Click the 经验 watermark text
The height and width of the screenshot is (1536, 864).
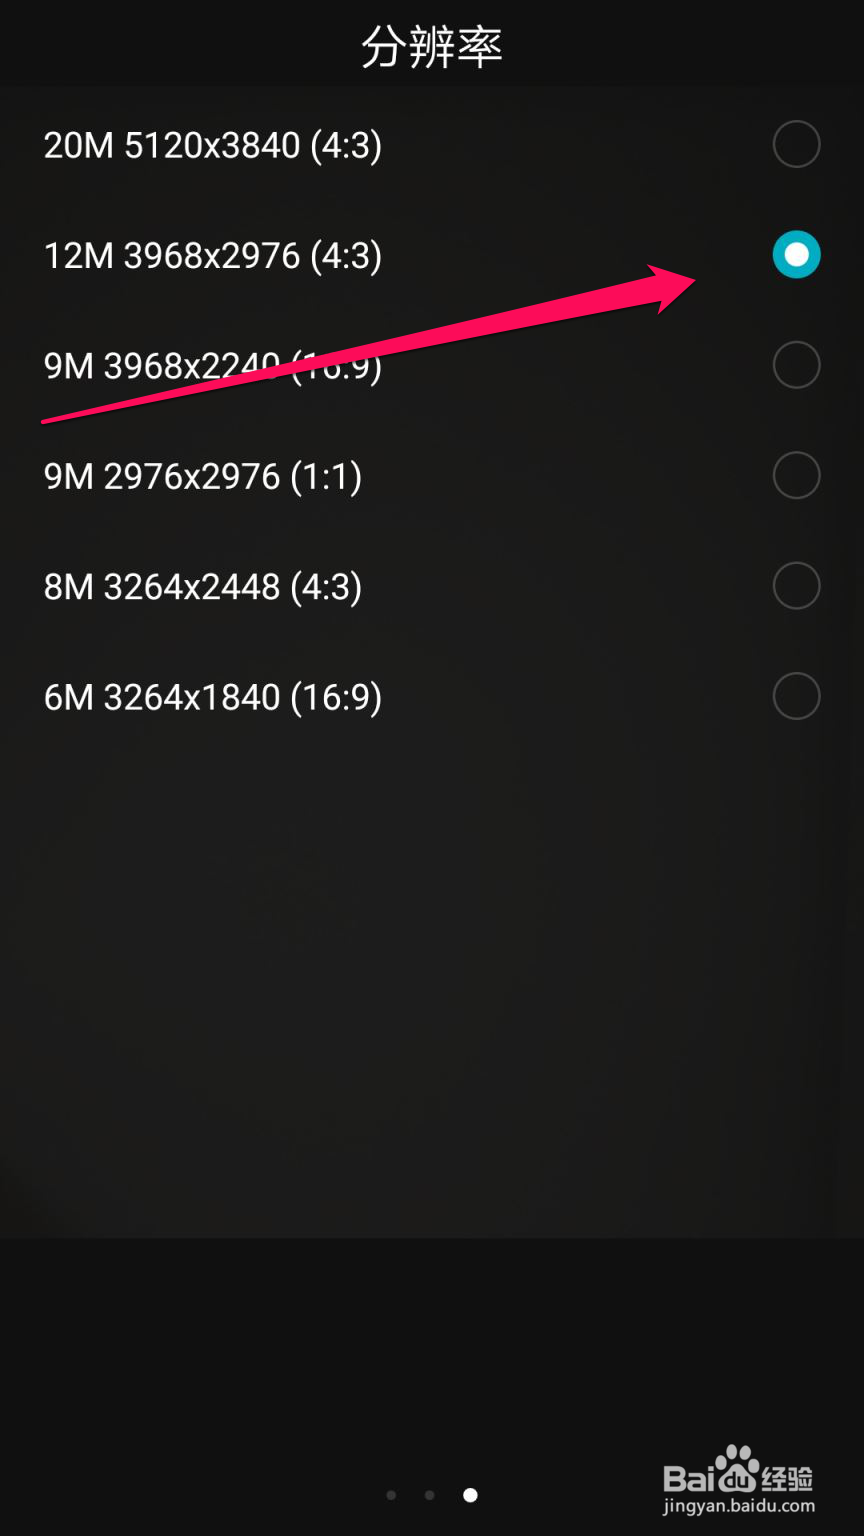pyautogui.click(x=787, y=1479)
